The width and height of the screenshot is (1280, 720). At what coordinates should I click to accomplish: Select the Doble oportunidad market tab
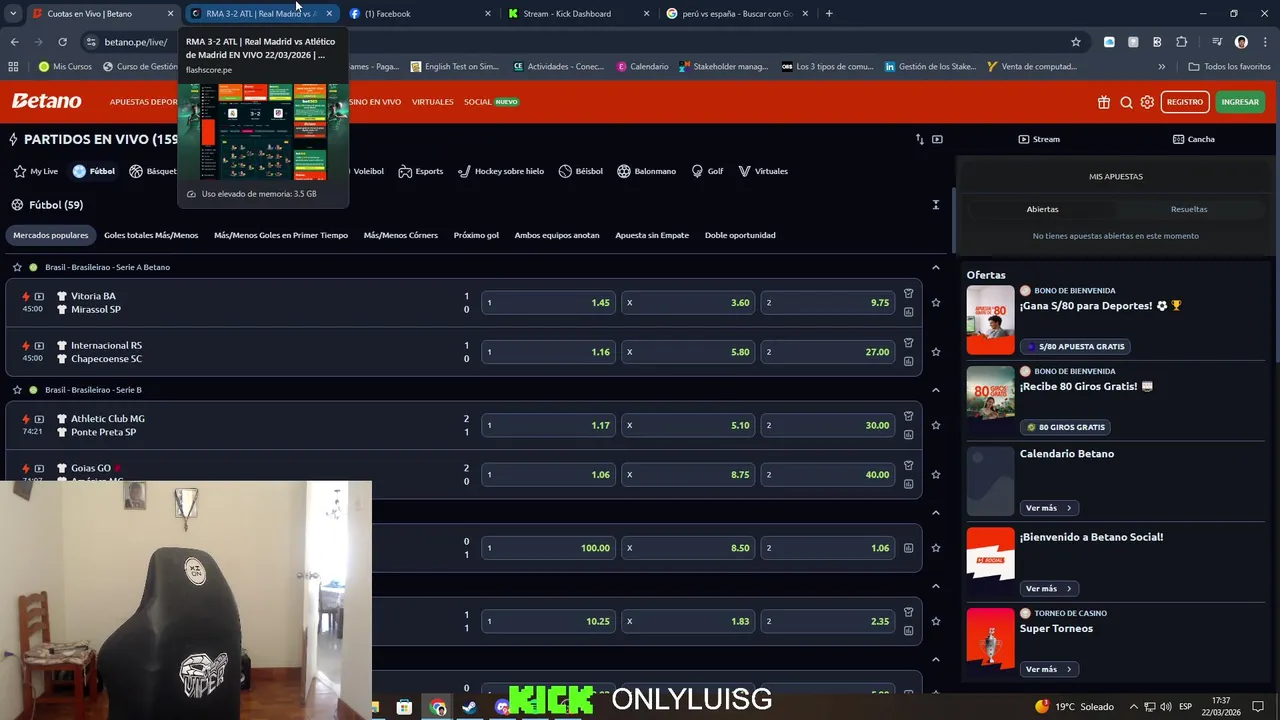pos(740,235)
